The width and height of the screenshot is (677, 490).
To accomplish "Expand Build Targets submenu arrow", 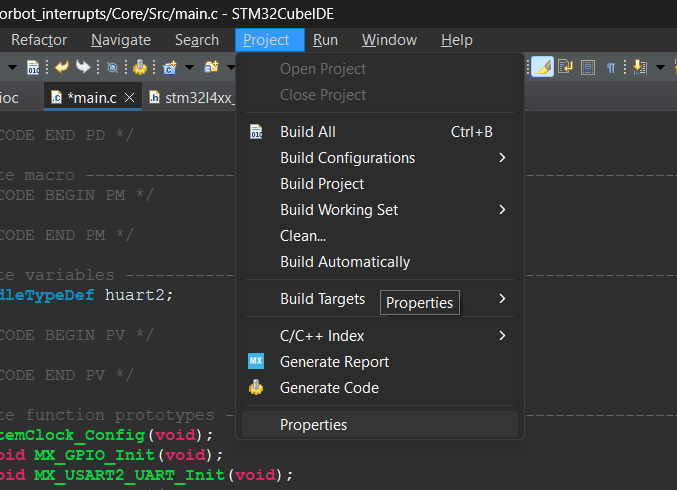I will (502, 299).
